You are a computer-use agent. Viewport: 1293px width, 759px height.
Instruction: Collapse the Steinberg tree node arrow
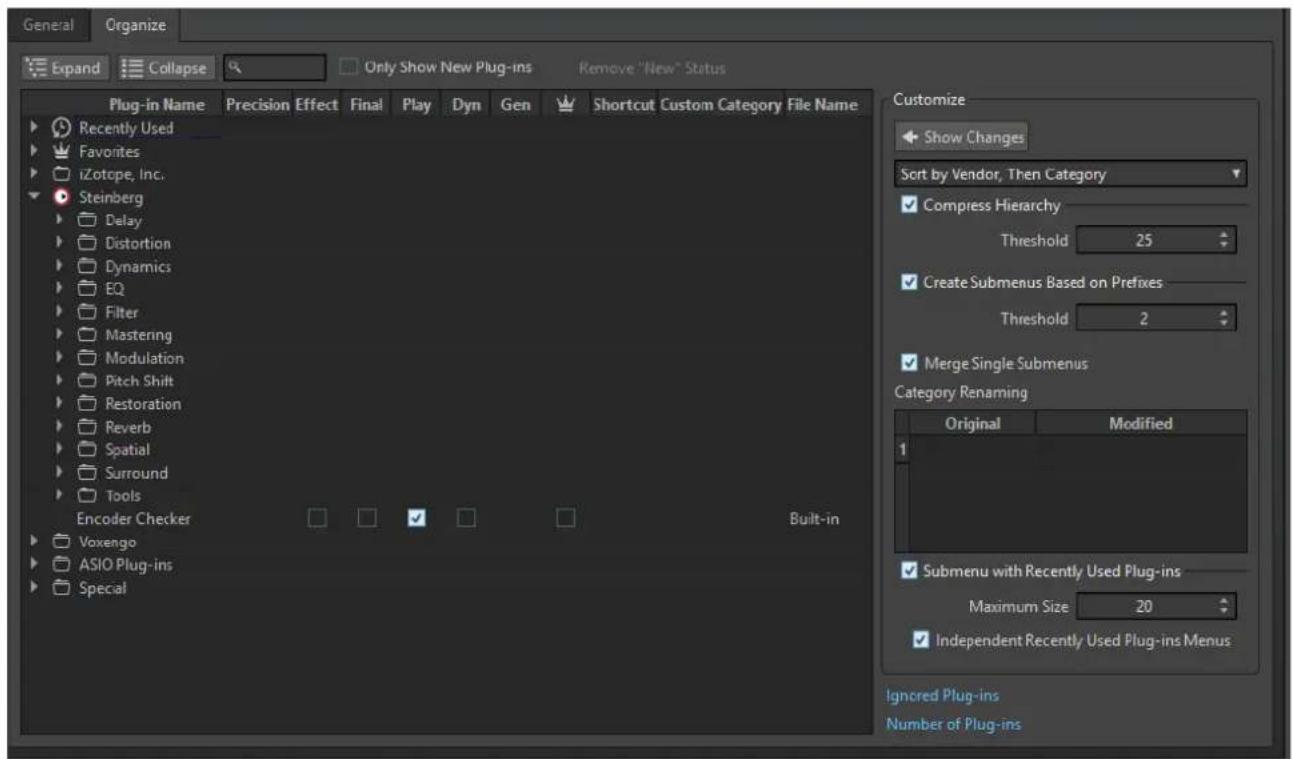coord(36,197)
